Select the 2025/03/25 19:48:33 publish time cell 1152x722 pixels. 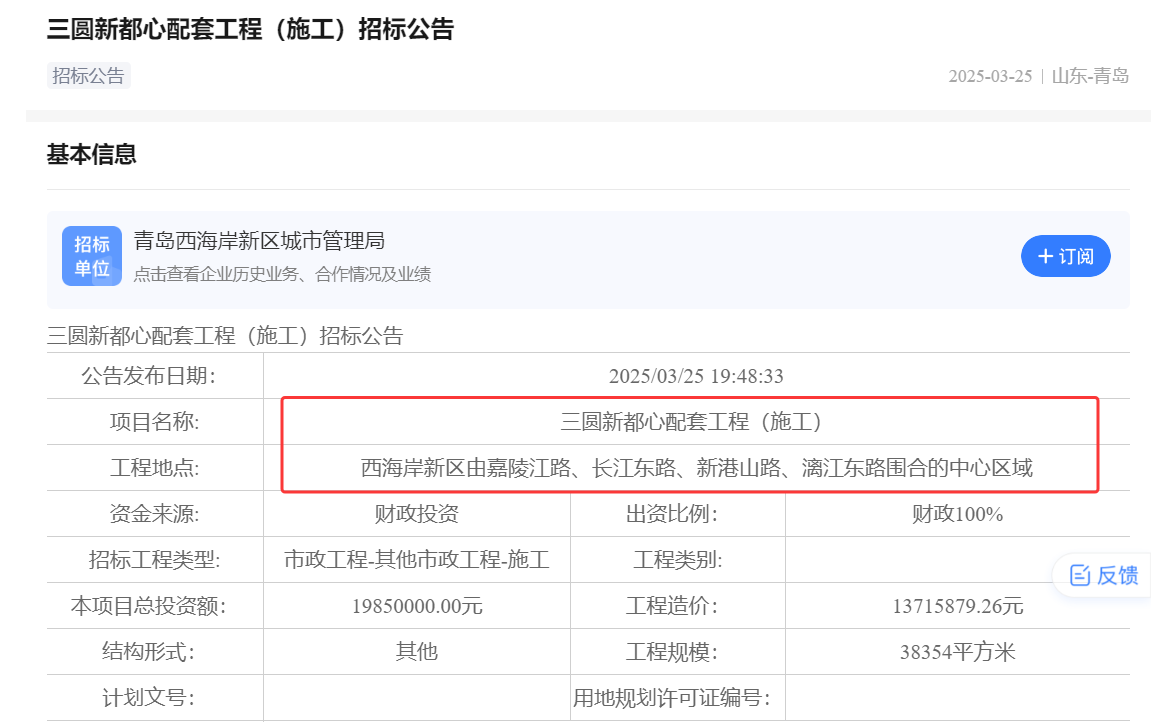(696, 376)
